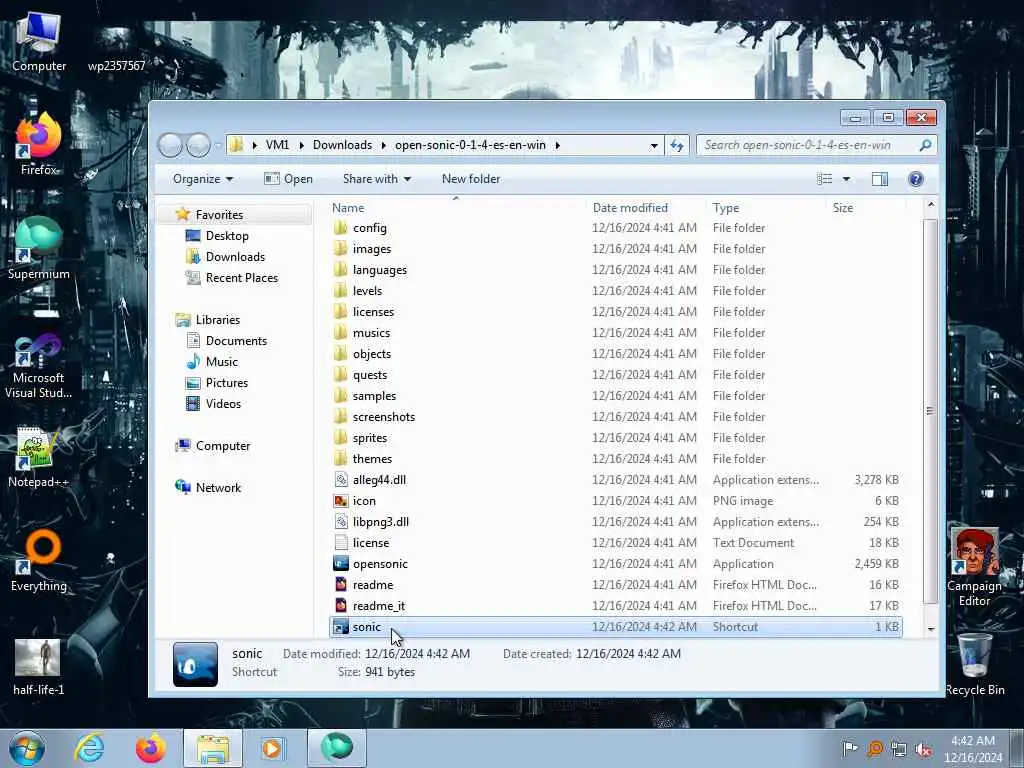Open Music library
The height and width of the screenshot is (768, 1024).
coord(221,361)
